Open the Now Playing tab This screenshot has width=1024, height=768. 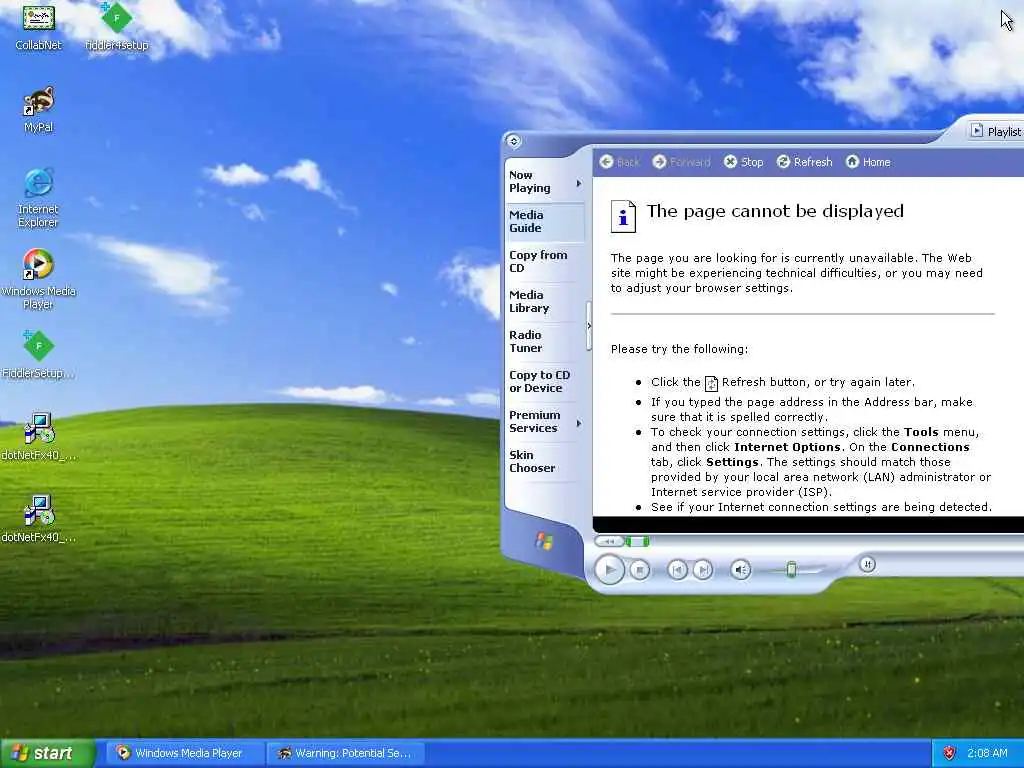click(539, 182)
